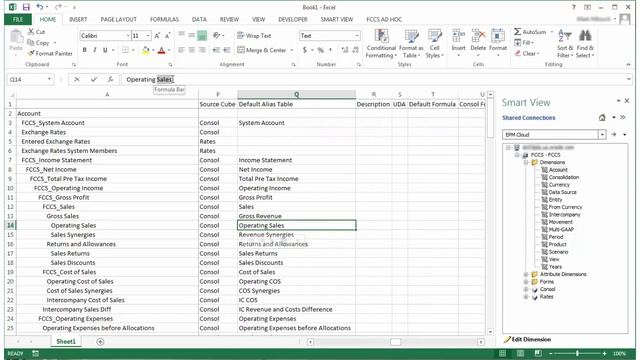Expand the Rates cube node
Viewport: 640px width, 360px height.
(x=526, y=297)
